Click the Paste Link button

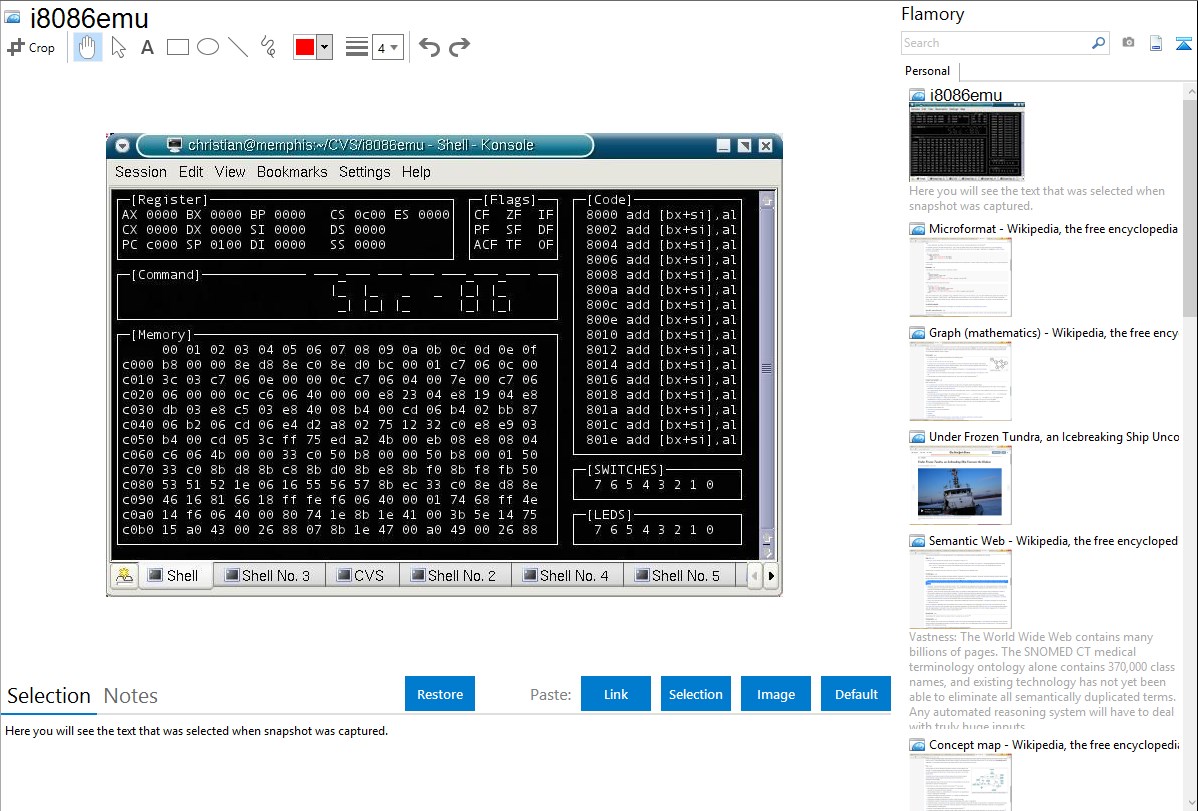(x=616, y=694)
